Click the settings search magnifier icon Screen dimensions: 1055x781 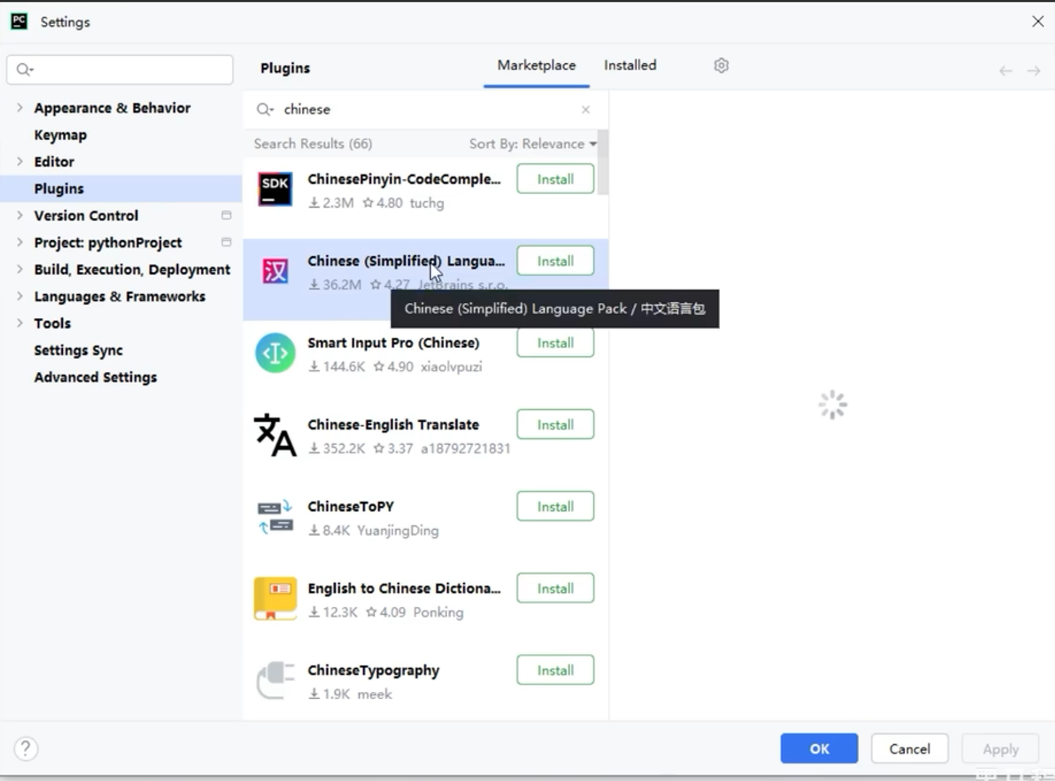(x=24, y=70)
